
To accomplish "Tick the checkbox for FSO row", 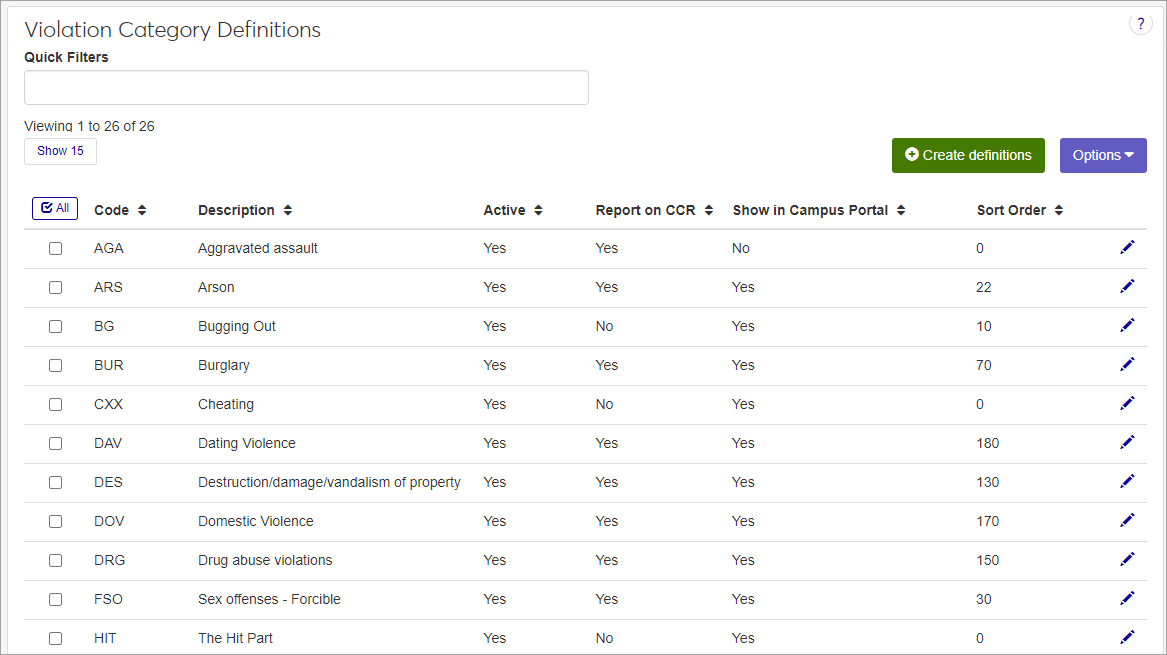I will [x=56, y=599].
